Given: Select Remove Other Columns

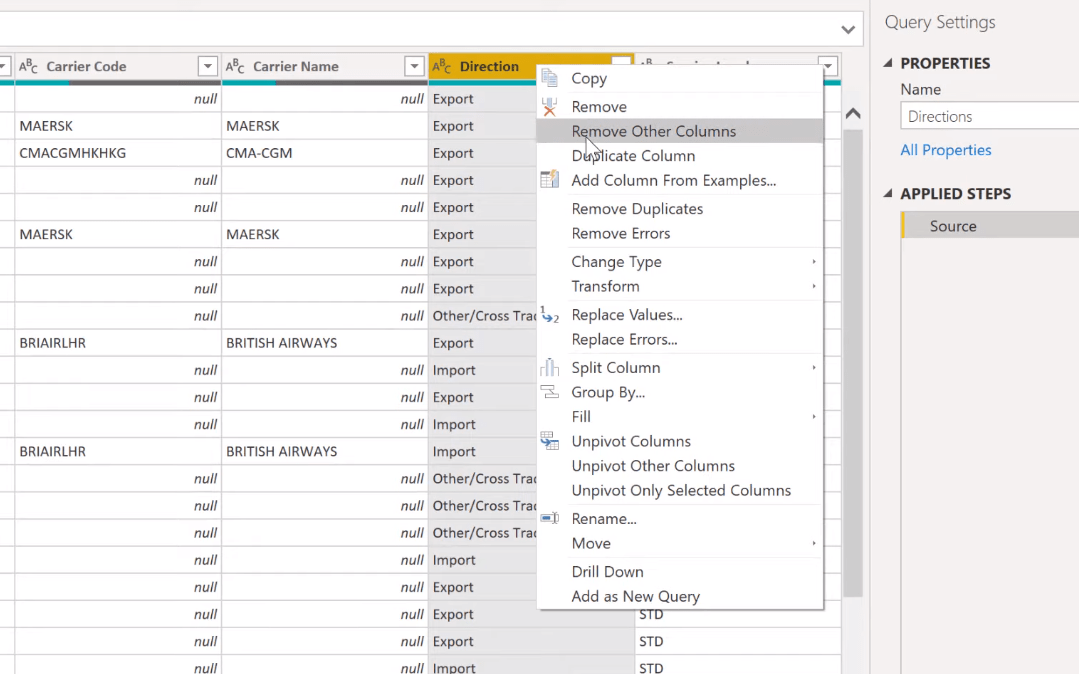Looking at the screenshot, I should [x=680, y=131].
